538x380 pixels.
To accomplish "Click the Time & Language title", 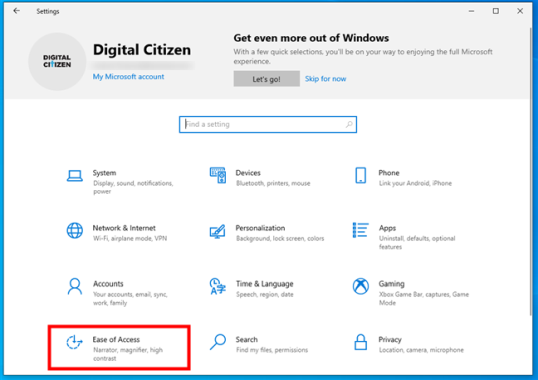I will point(264,284).
